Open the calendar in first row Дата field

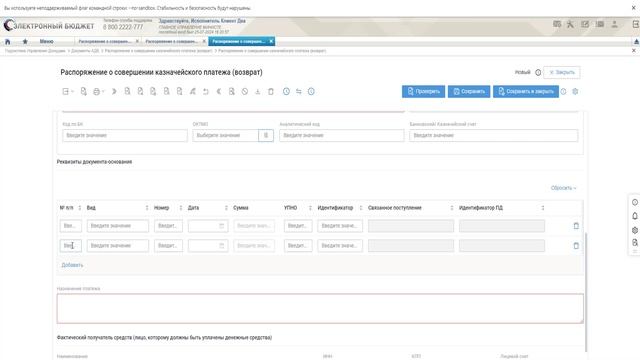(222, 226)
